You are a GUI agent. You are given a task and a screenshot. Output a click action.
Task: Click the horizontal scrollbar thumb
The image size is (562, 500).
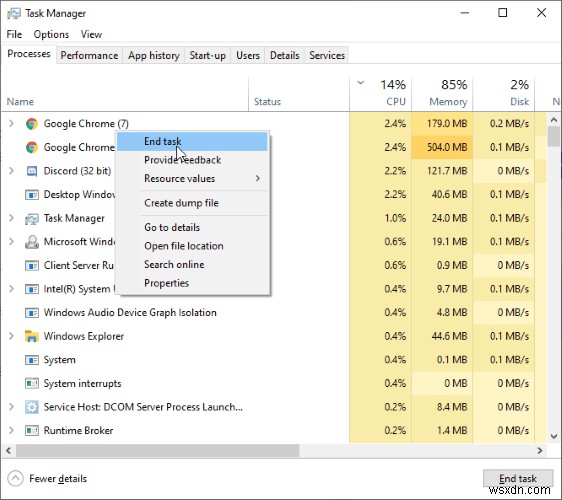tap(157, 451)
